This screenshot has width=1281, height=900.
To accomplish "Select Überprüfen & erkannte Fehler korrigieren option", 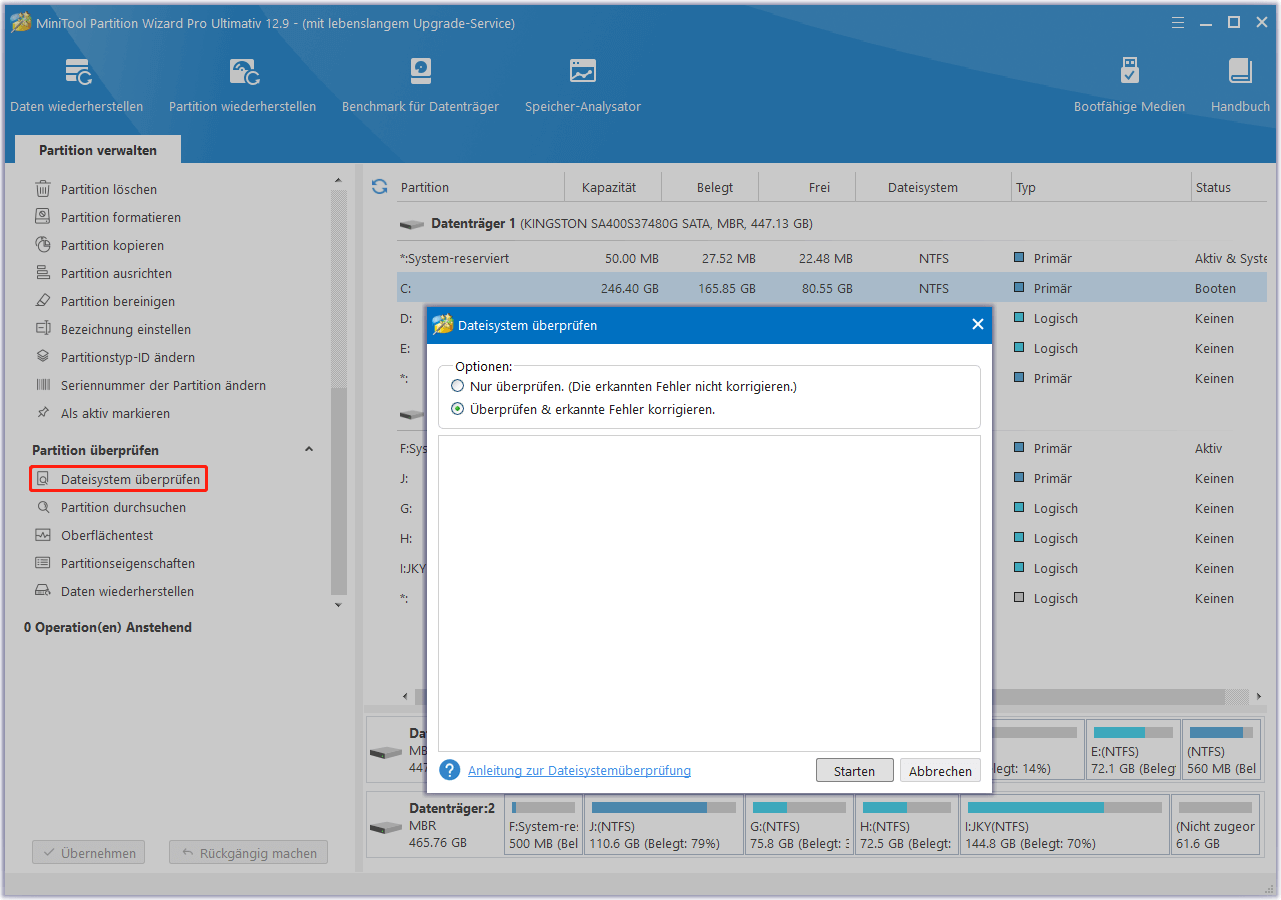I will (458, 409).
